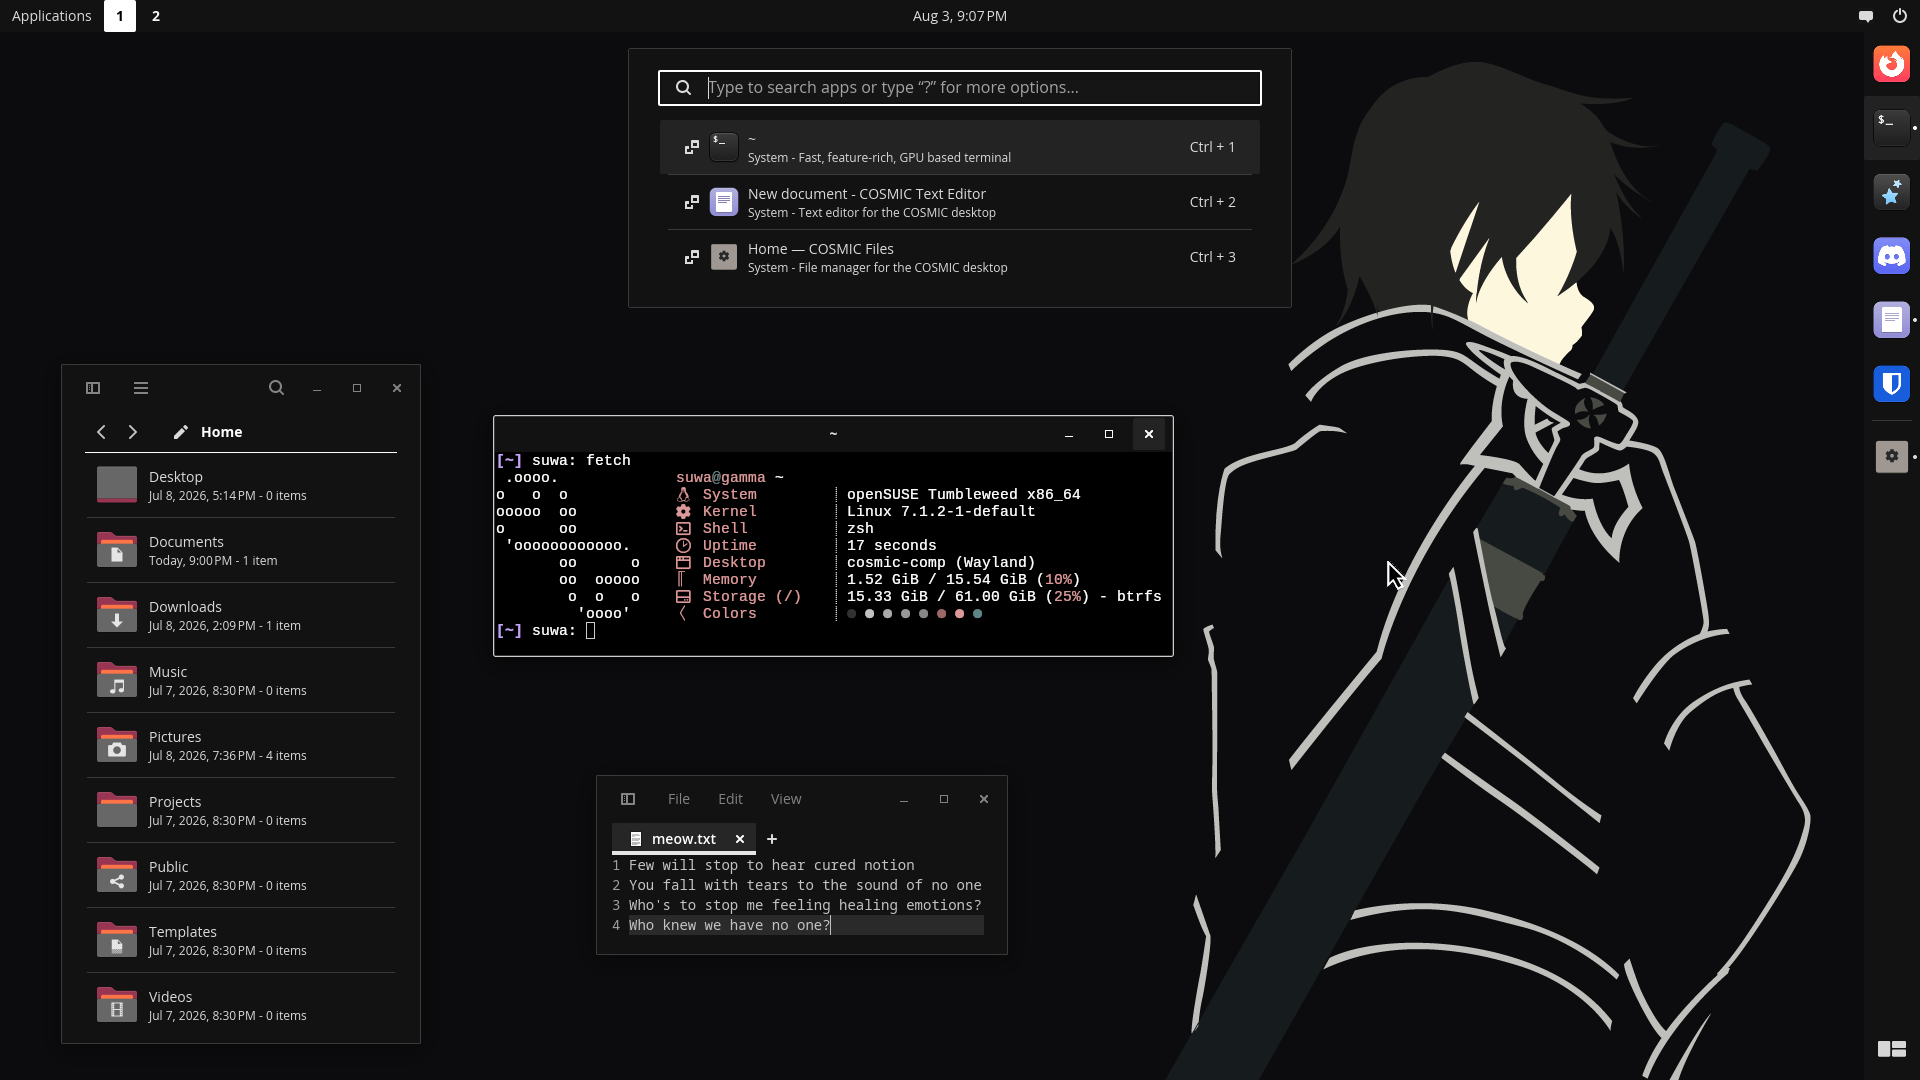Click the Home breadcrumb in Files
Screen dimensions: 1920x1080
[222, 432]
